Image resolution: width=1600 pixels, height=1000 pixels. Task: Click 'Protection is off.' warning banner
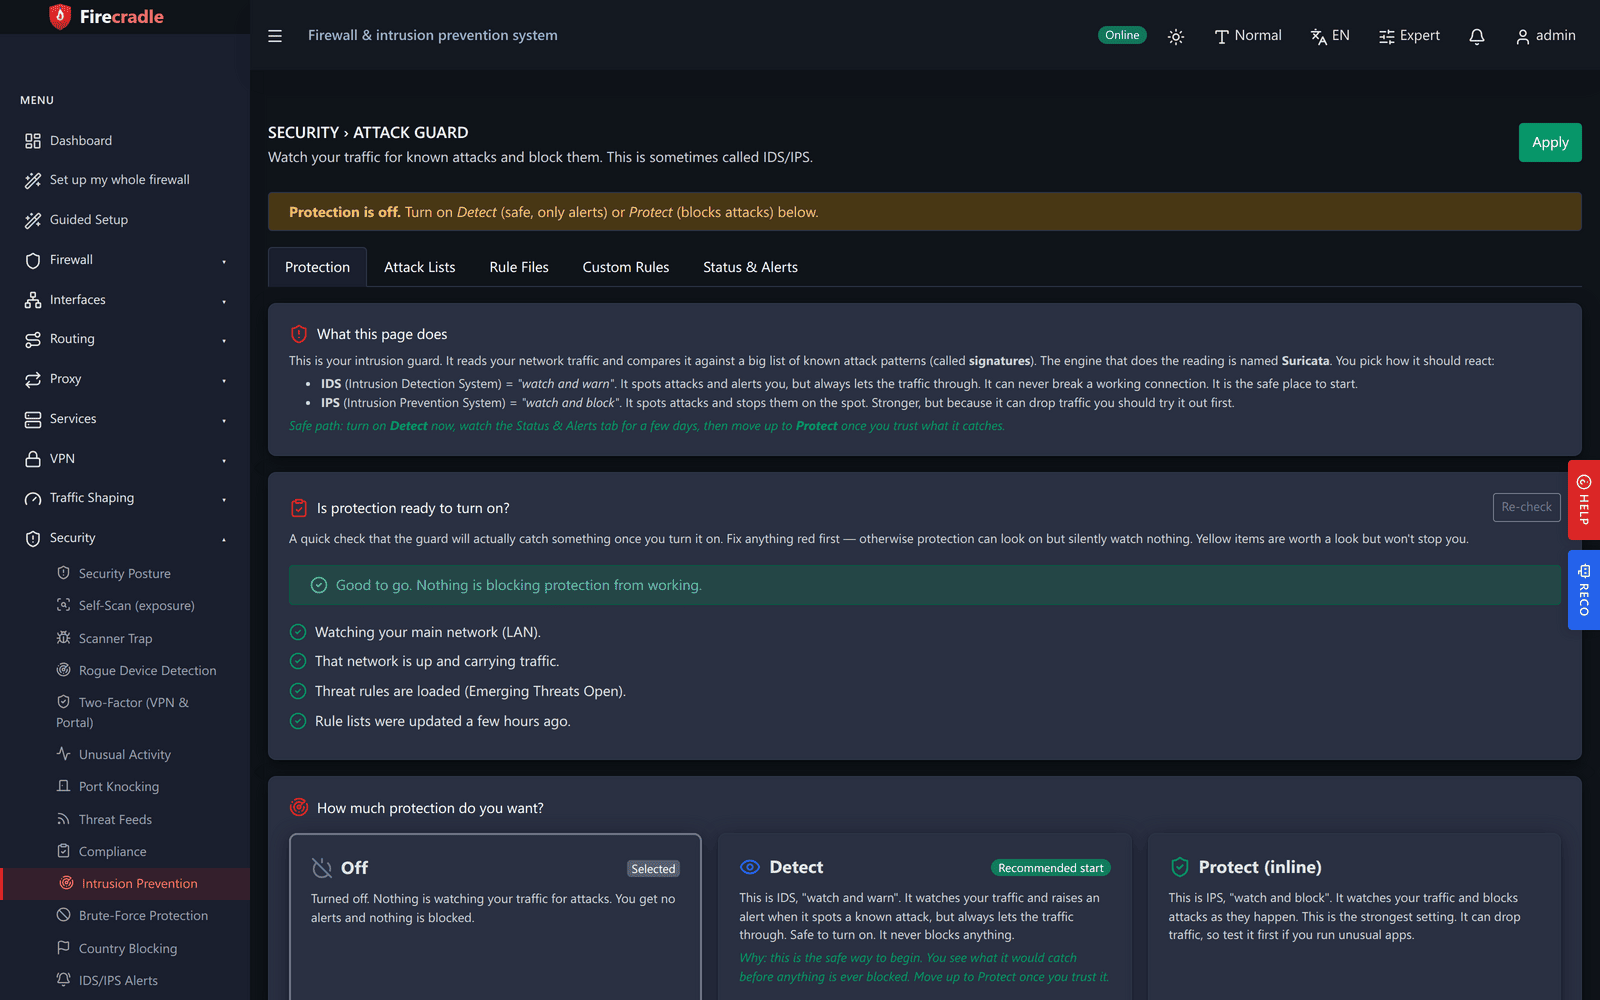925,212
